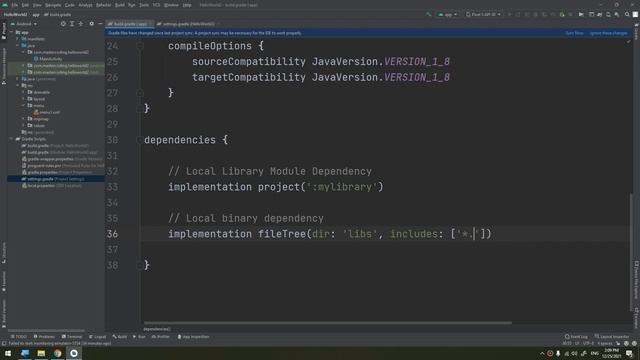640x360 pixels.
Task: Open the File menu
Action: pyautogui.click(x=15, y=5)
